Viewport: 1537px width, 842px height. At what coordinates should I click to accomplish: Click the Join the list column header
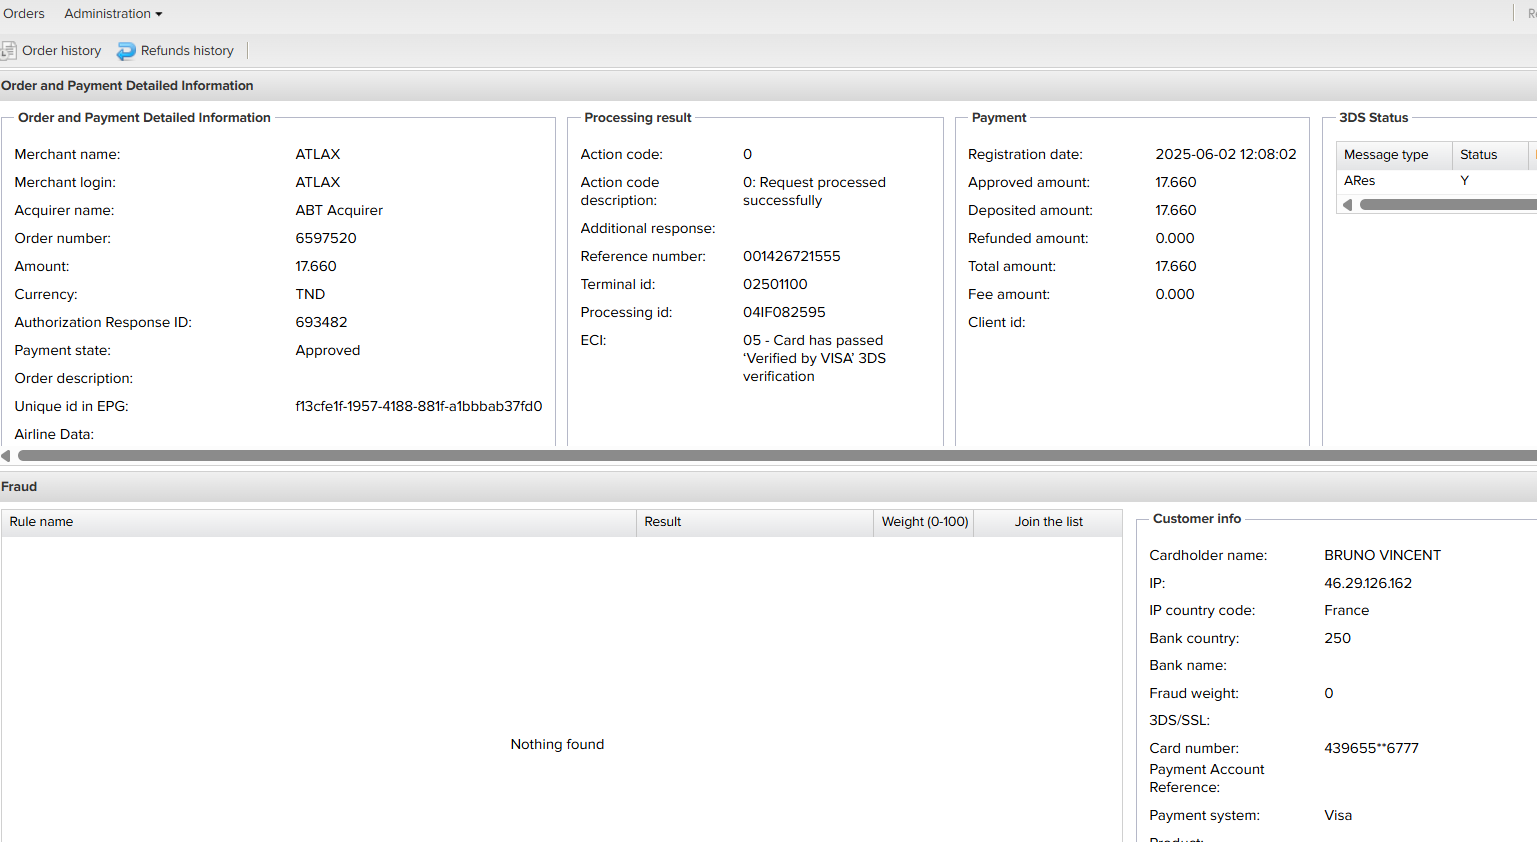click(x=1048, y=522)
